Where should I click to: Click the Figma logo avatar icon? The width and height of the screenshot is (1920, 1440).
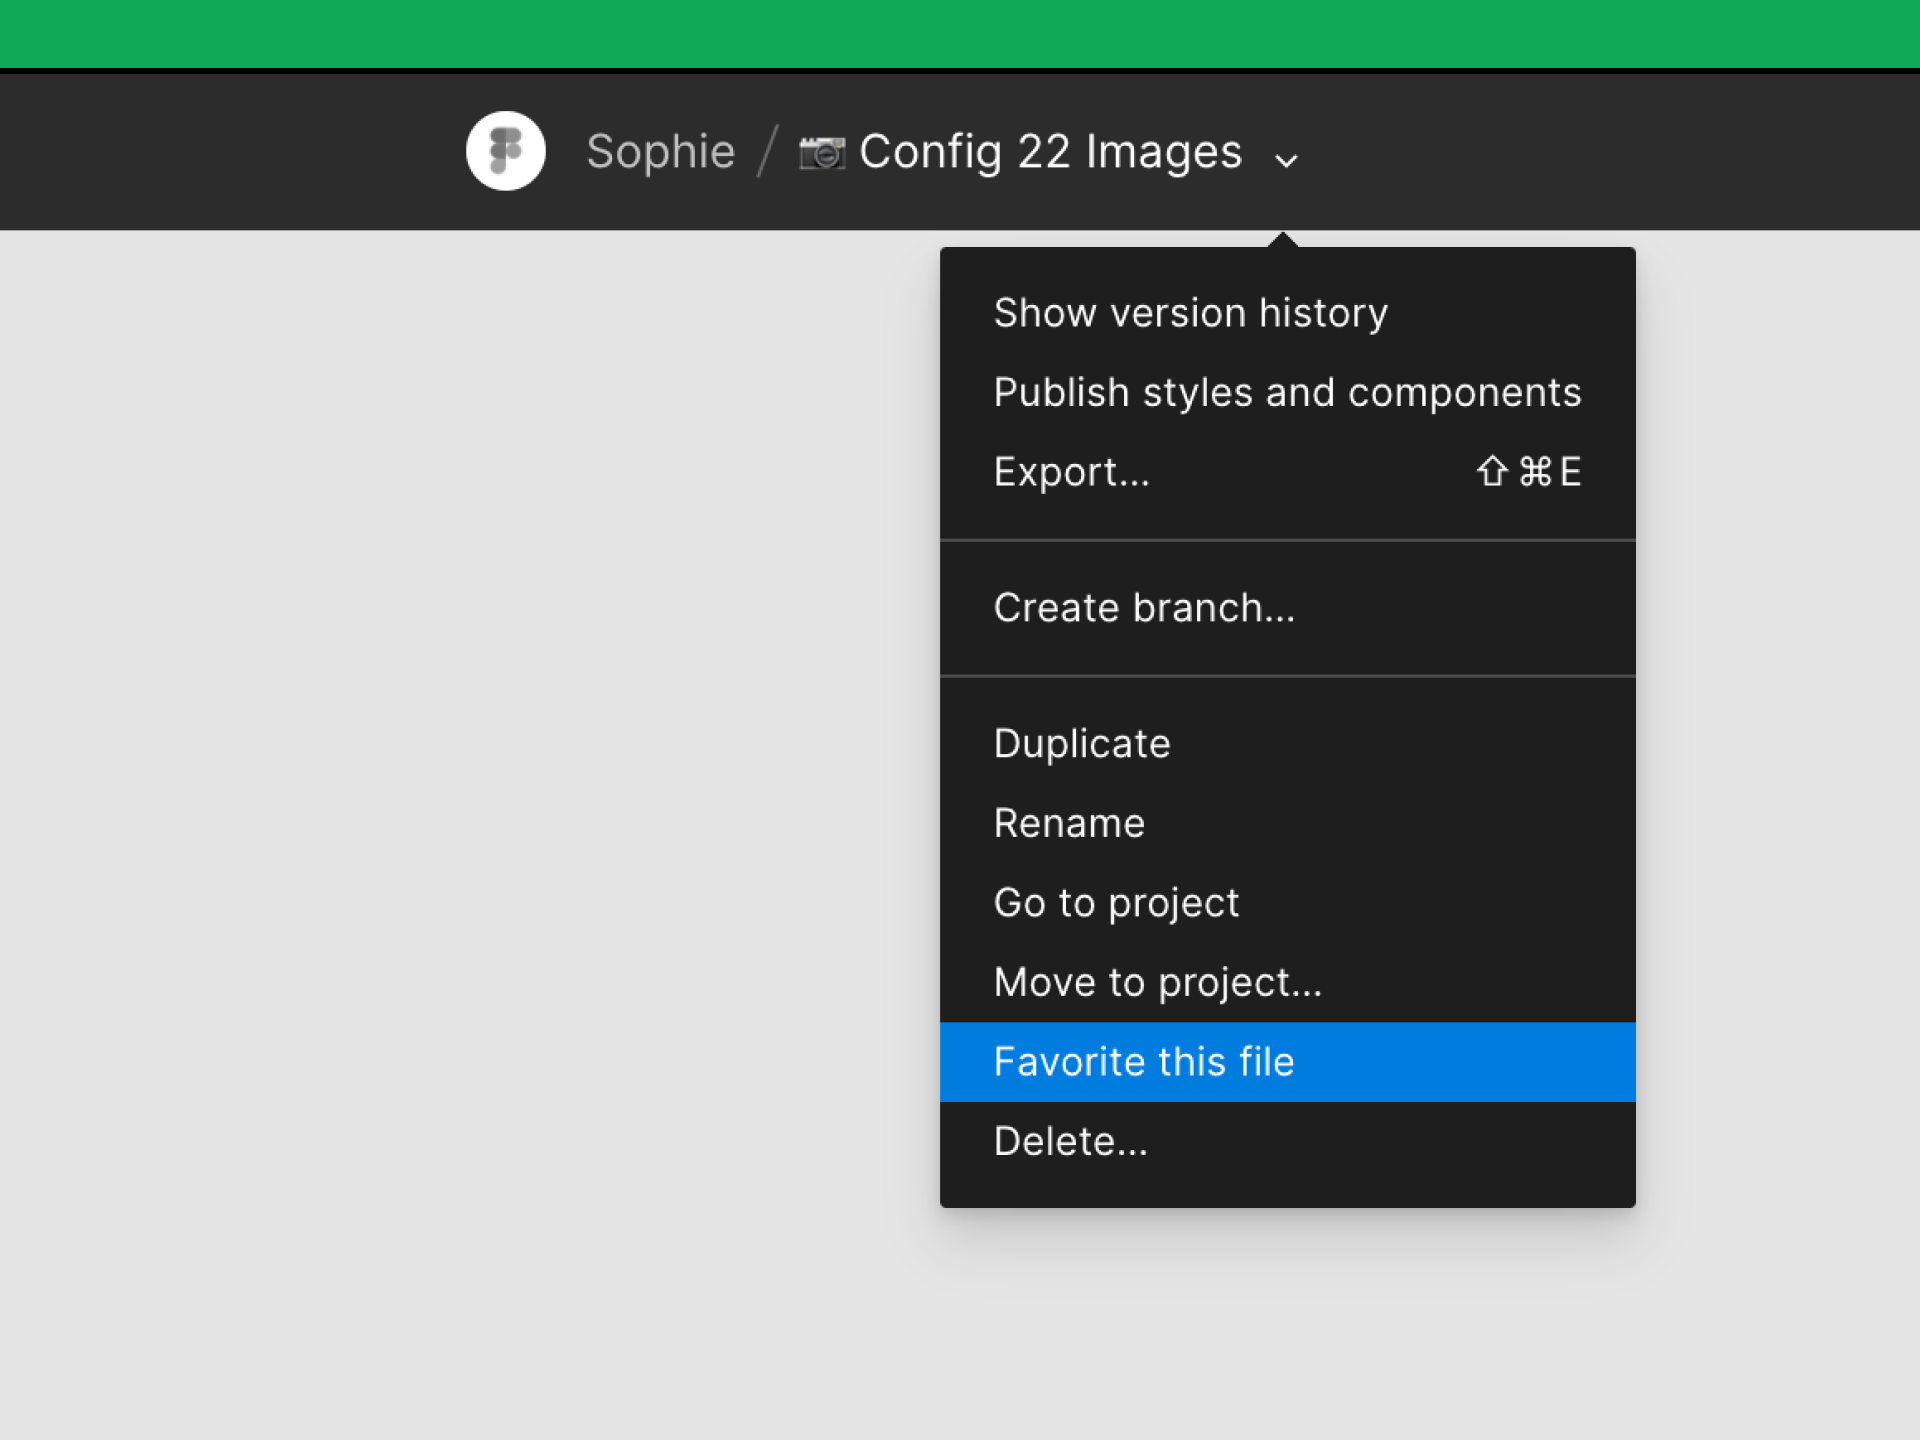click(505, 151)
